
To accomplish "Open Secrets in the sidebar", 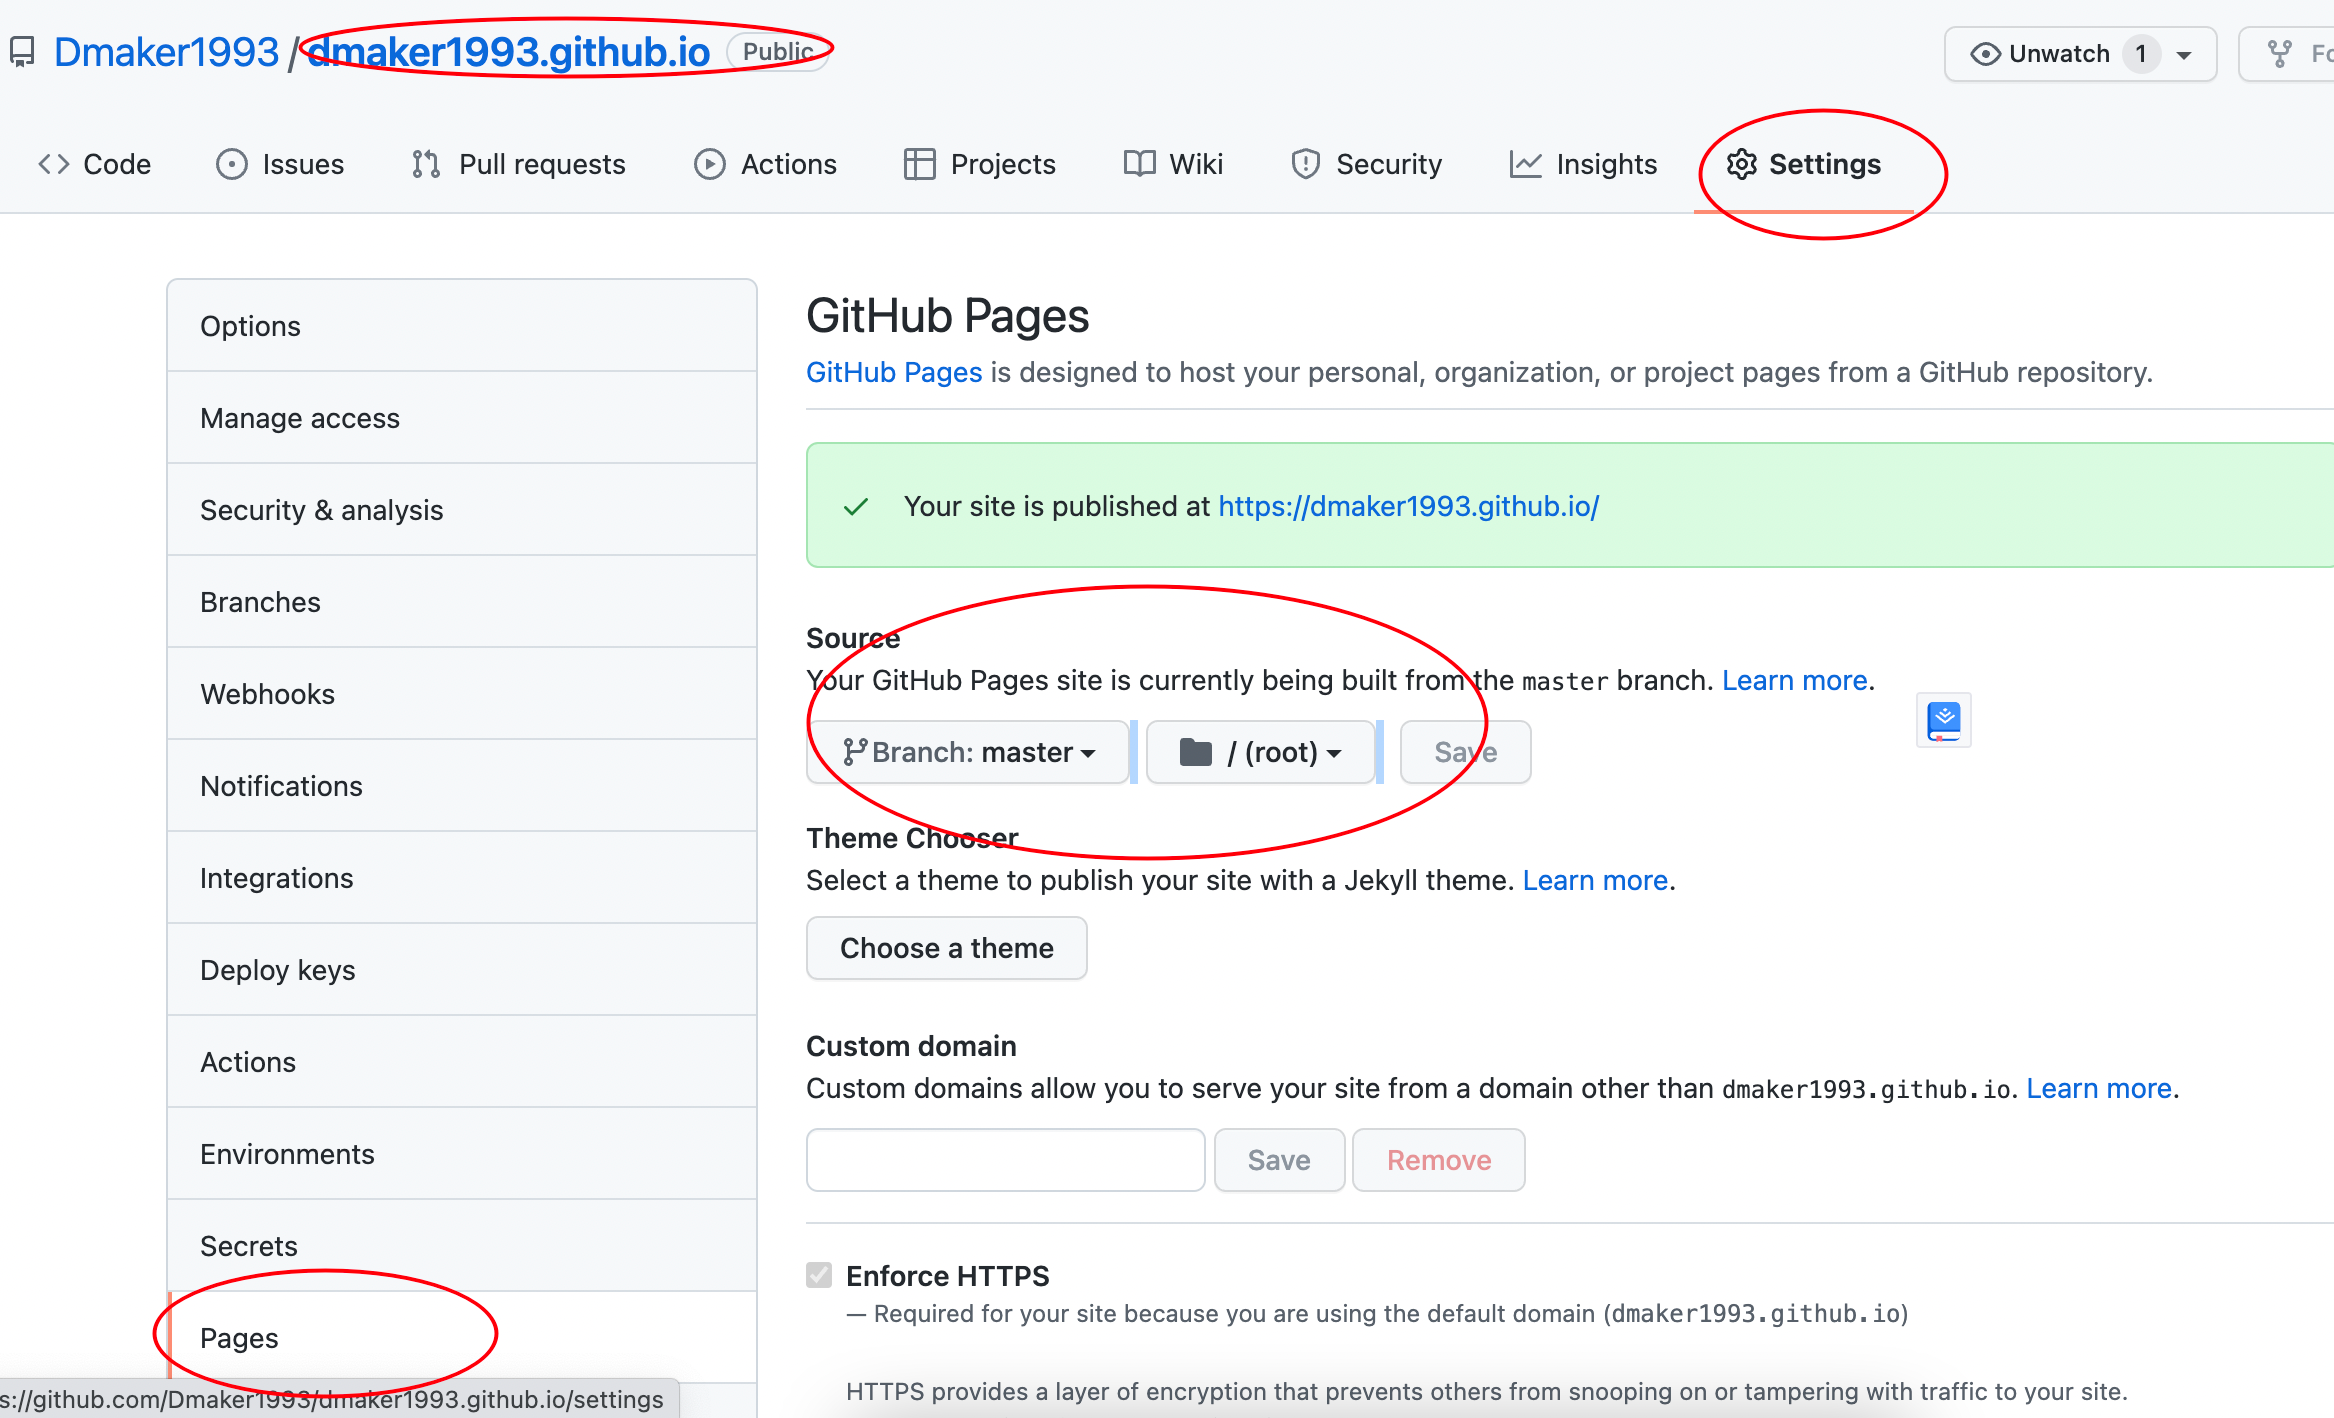I will [x=462, y=1246].
